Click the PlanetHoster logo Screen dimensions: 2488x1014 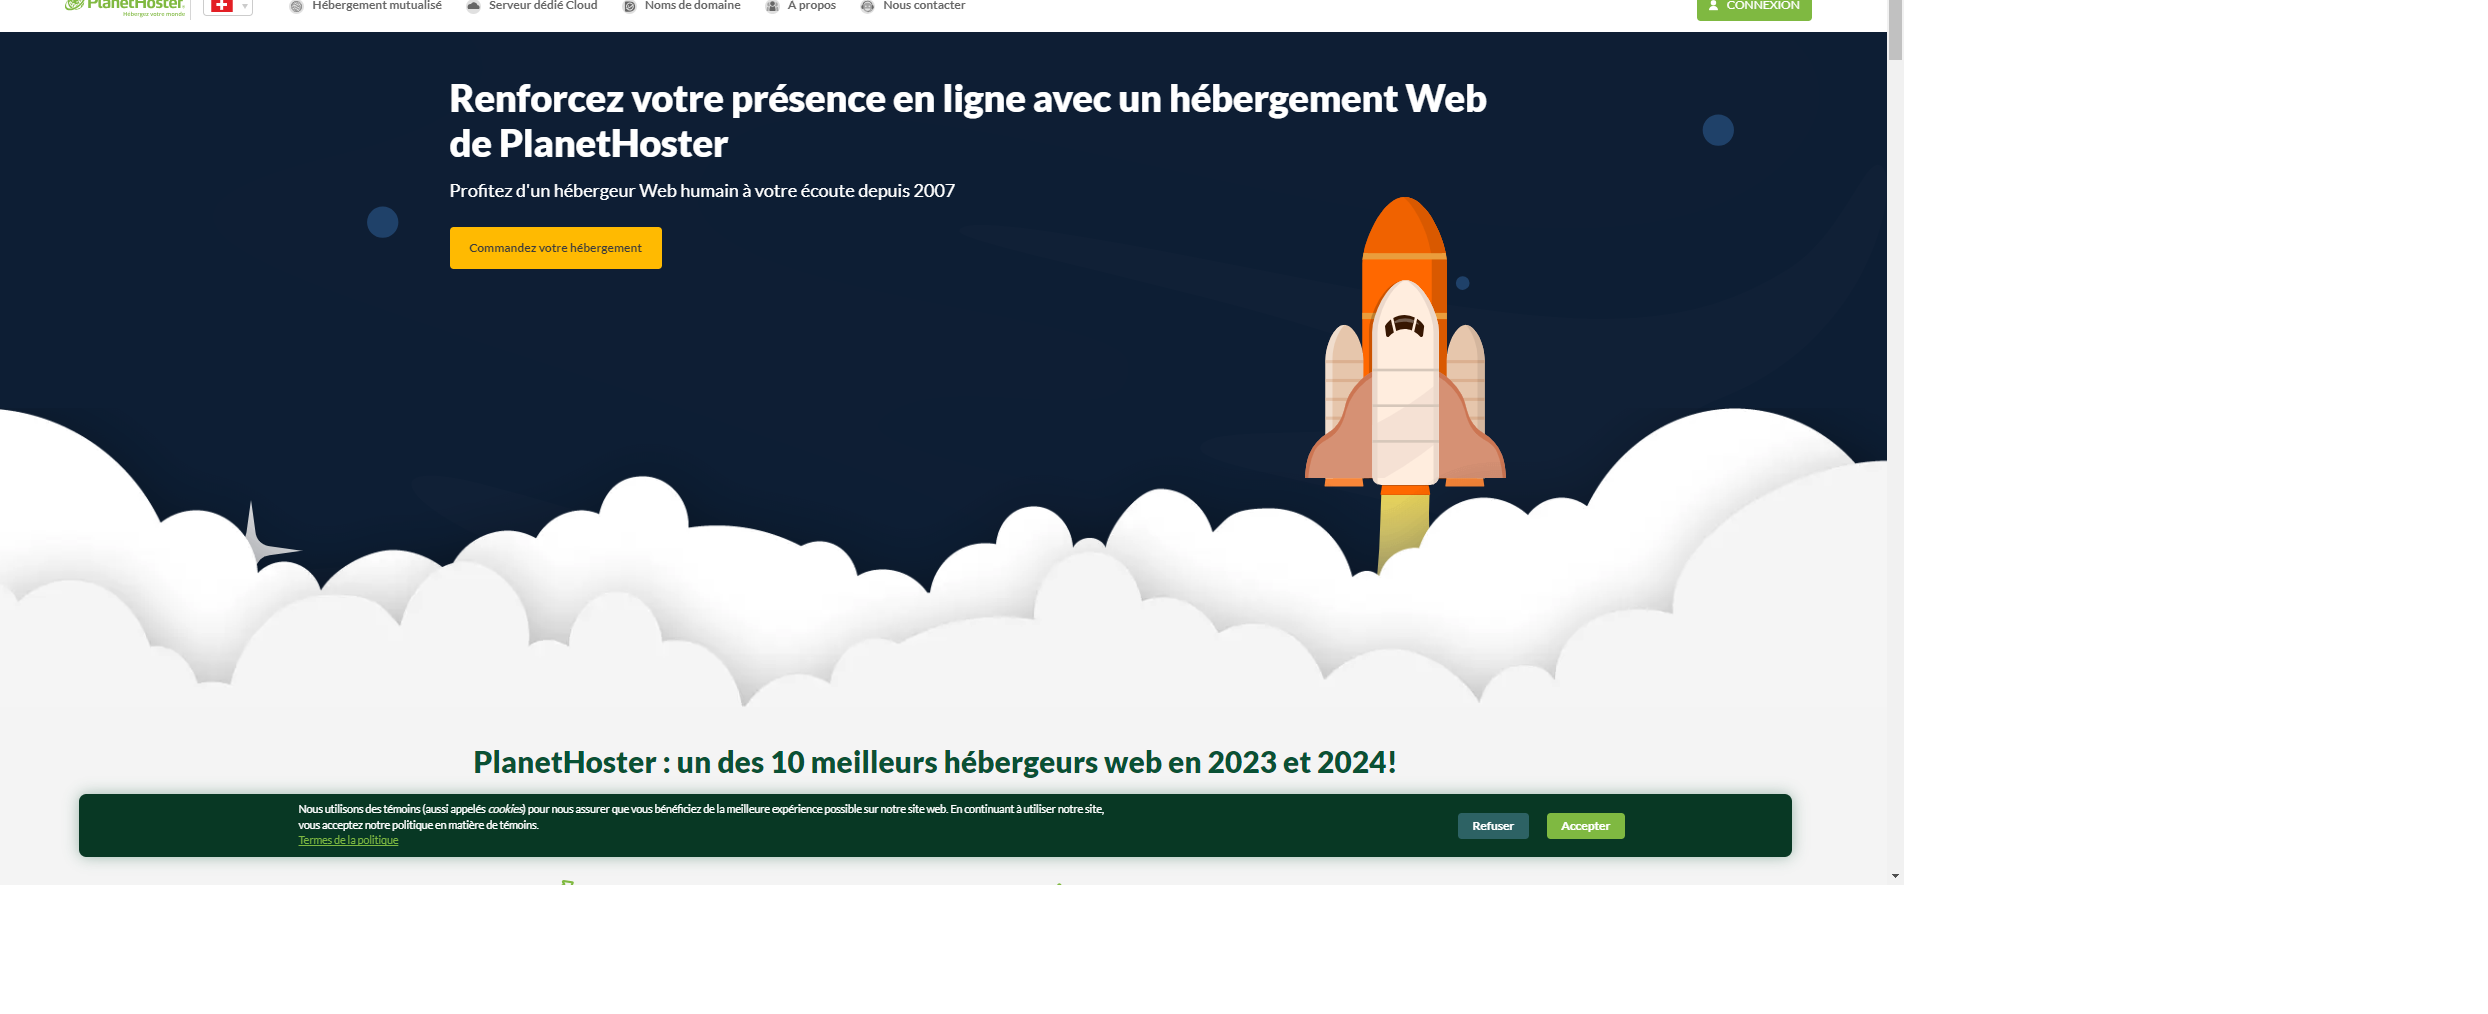point(125,7)
